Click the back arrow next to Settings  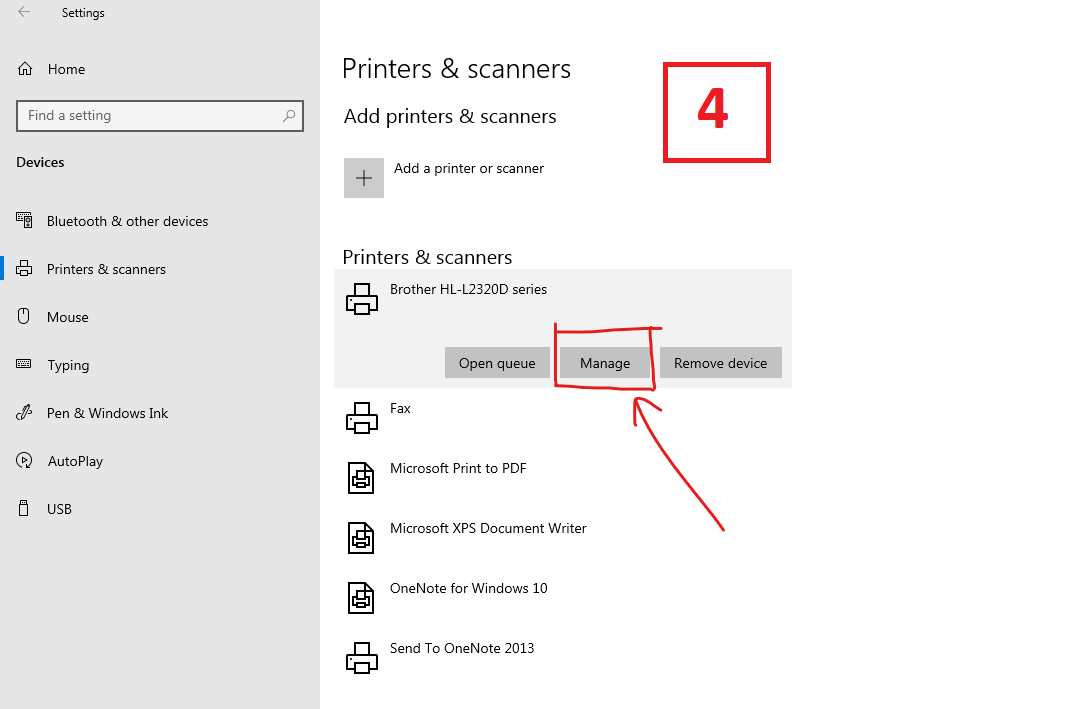point(24,12)
